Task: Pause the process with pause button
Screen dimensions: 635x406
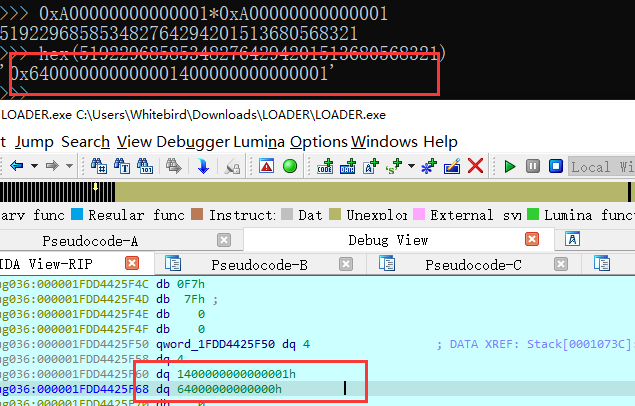Action: (533, 166)
